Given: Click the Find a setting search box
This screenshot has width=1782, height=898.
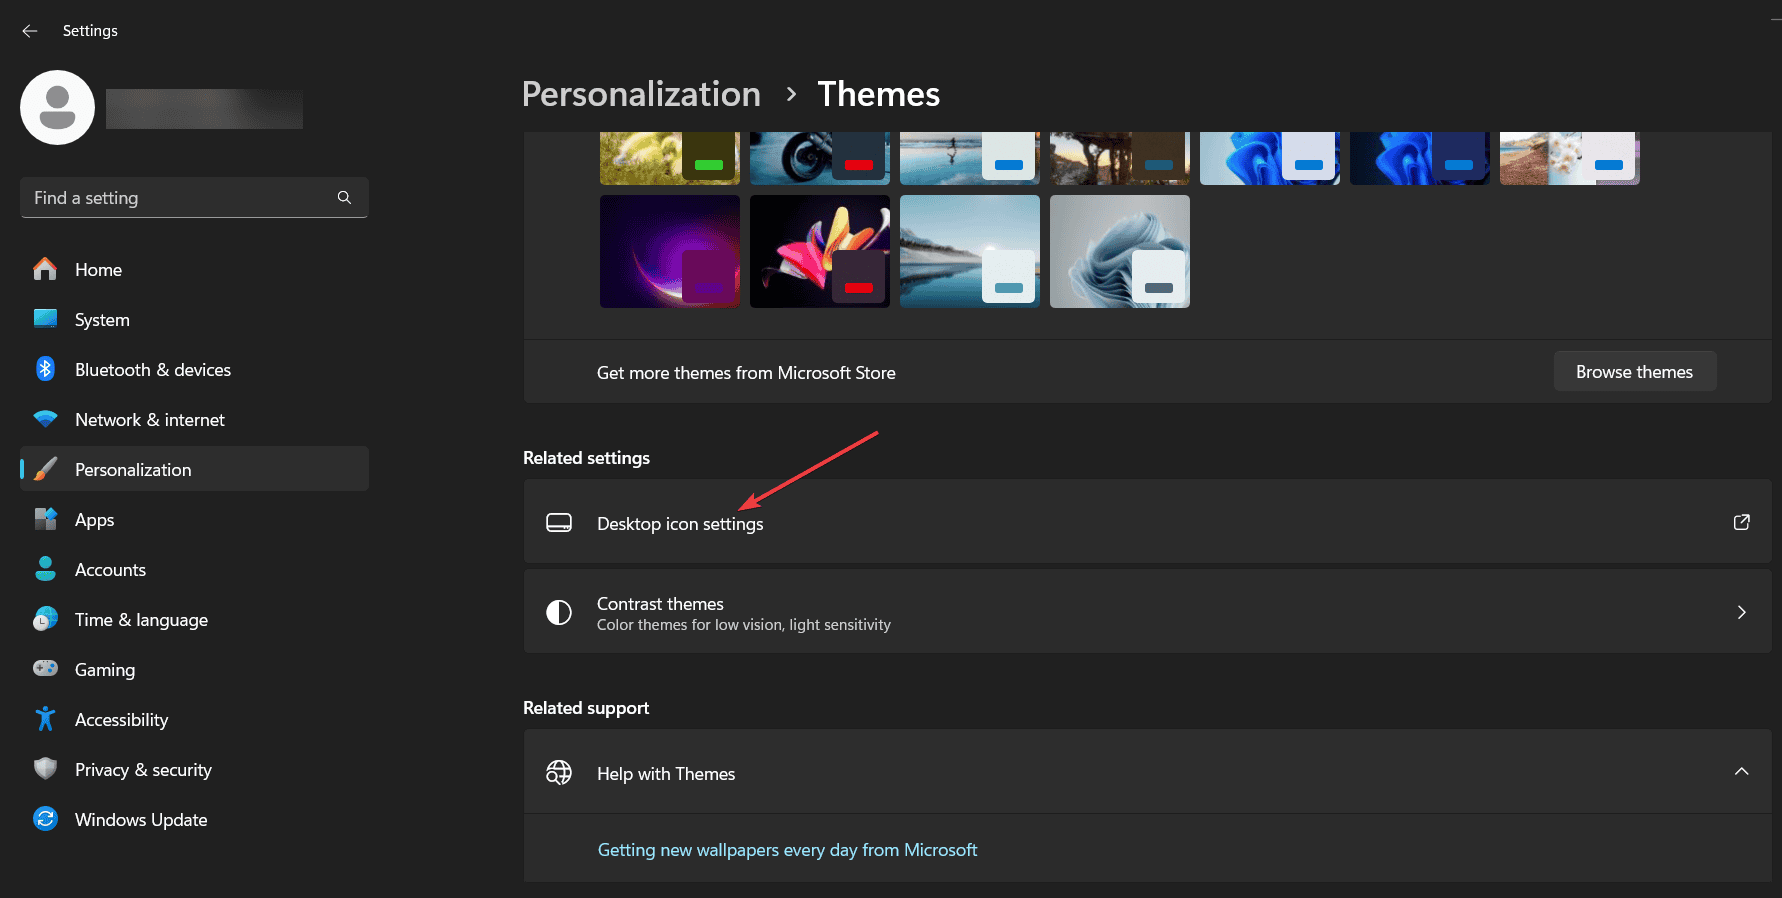Looking at the screenshot, I should (x=194, y=198).
